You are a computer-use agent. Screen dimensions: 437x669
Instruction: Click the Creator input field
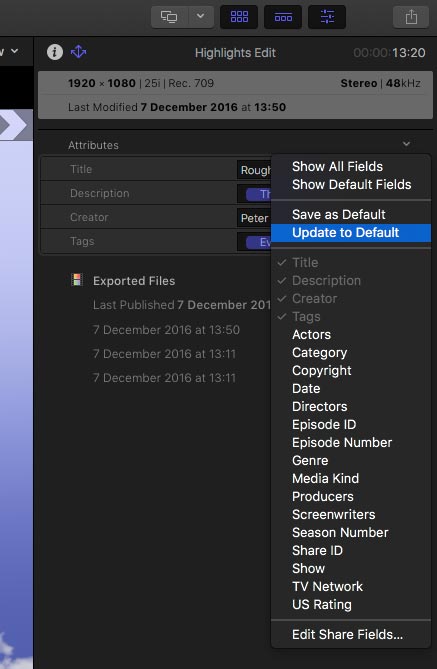pyautogui.click(x=254, y=218)
